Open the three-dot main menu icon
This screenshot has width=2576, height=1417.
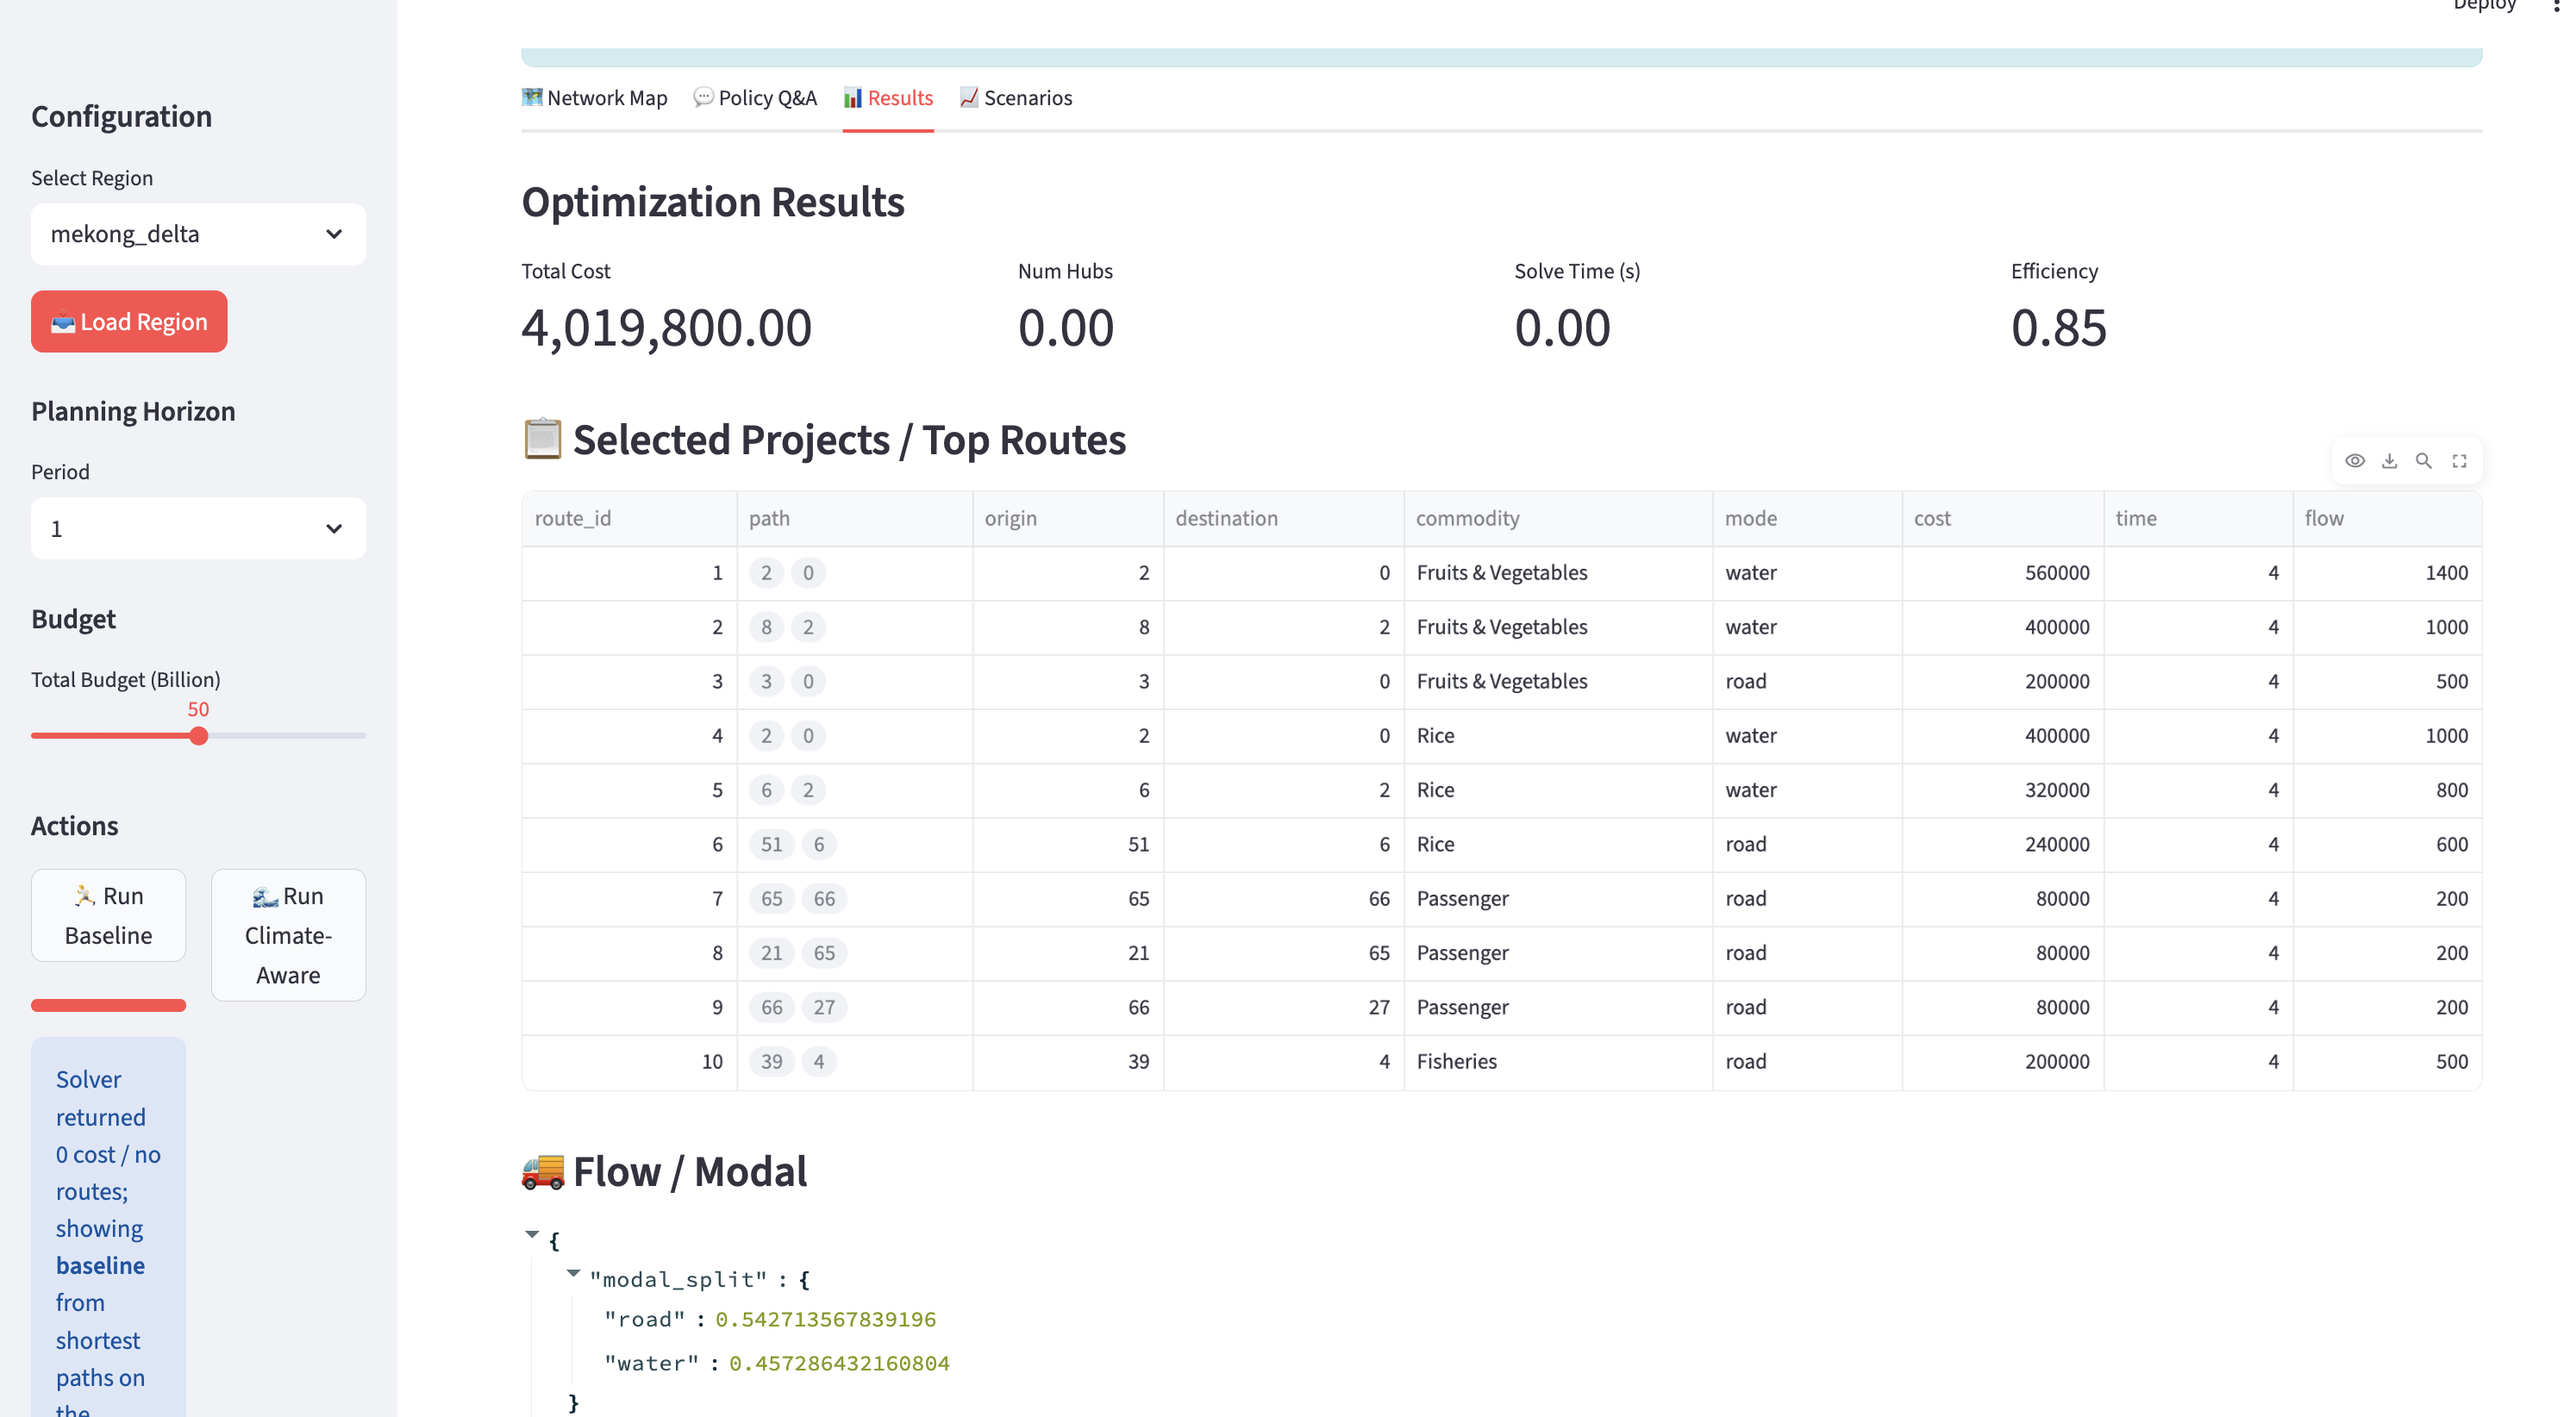click(2556, 6)
